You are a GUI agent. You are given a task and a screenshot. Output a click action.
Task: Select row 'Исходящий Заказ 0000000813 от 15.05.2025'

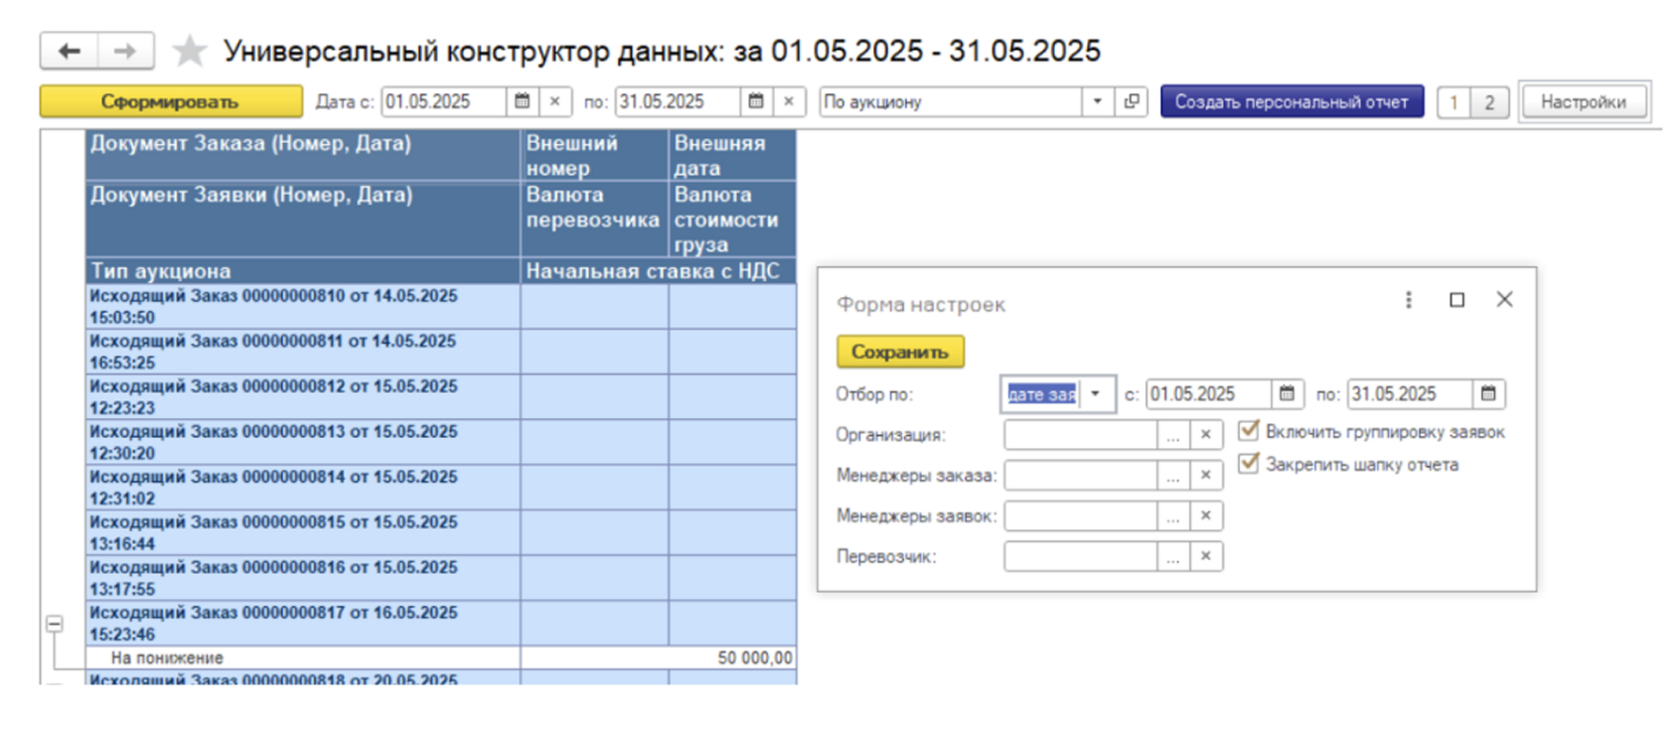click(303, 442)
